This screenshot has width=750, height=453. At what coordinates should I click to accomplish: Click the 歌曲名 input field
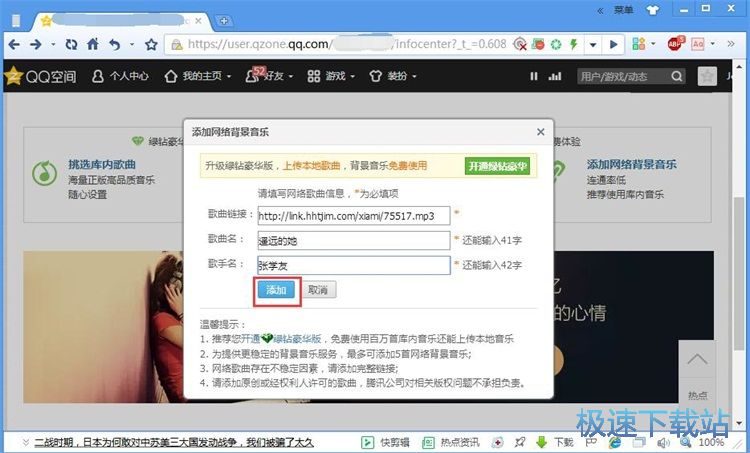click(353, 240)
